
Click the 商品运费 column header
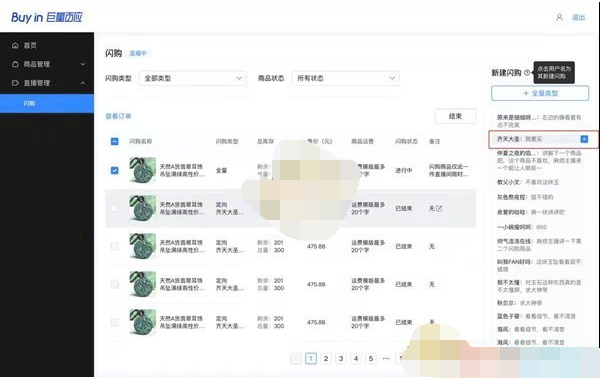362,142
